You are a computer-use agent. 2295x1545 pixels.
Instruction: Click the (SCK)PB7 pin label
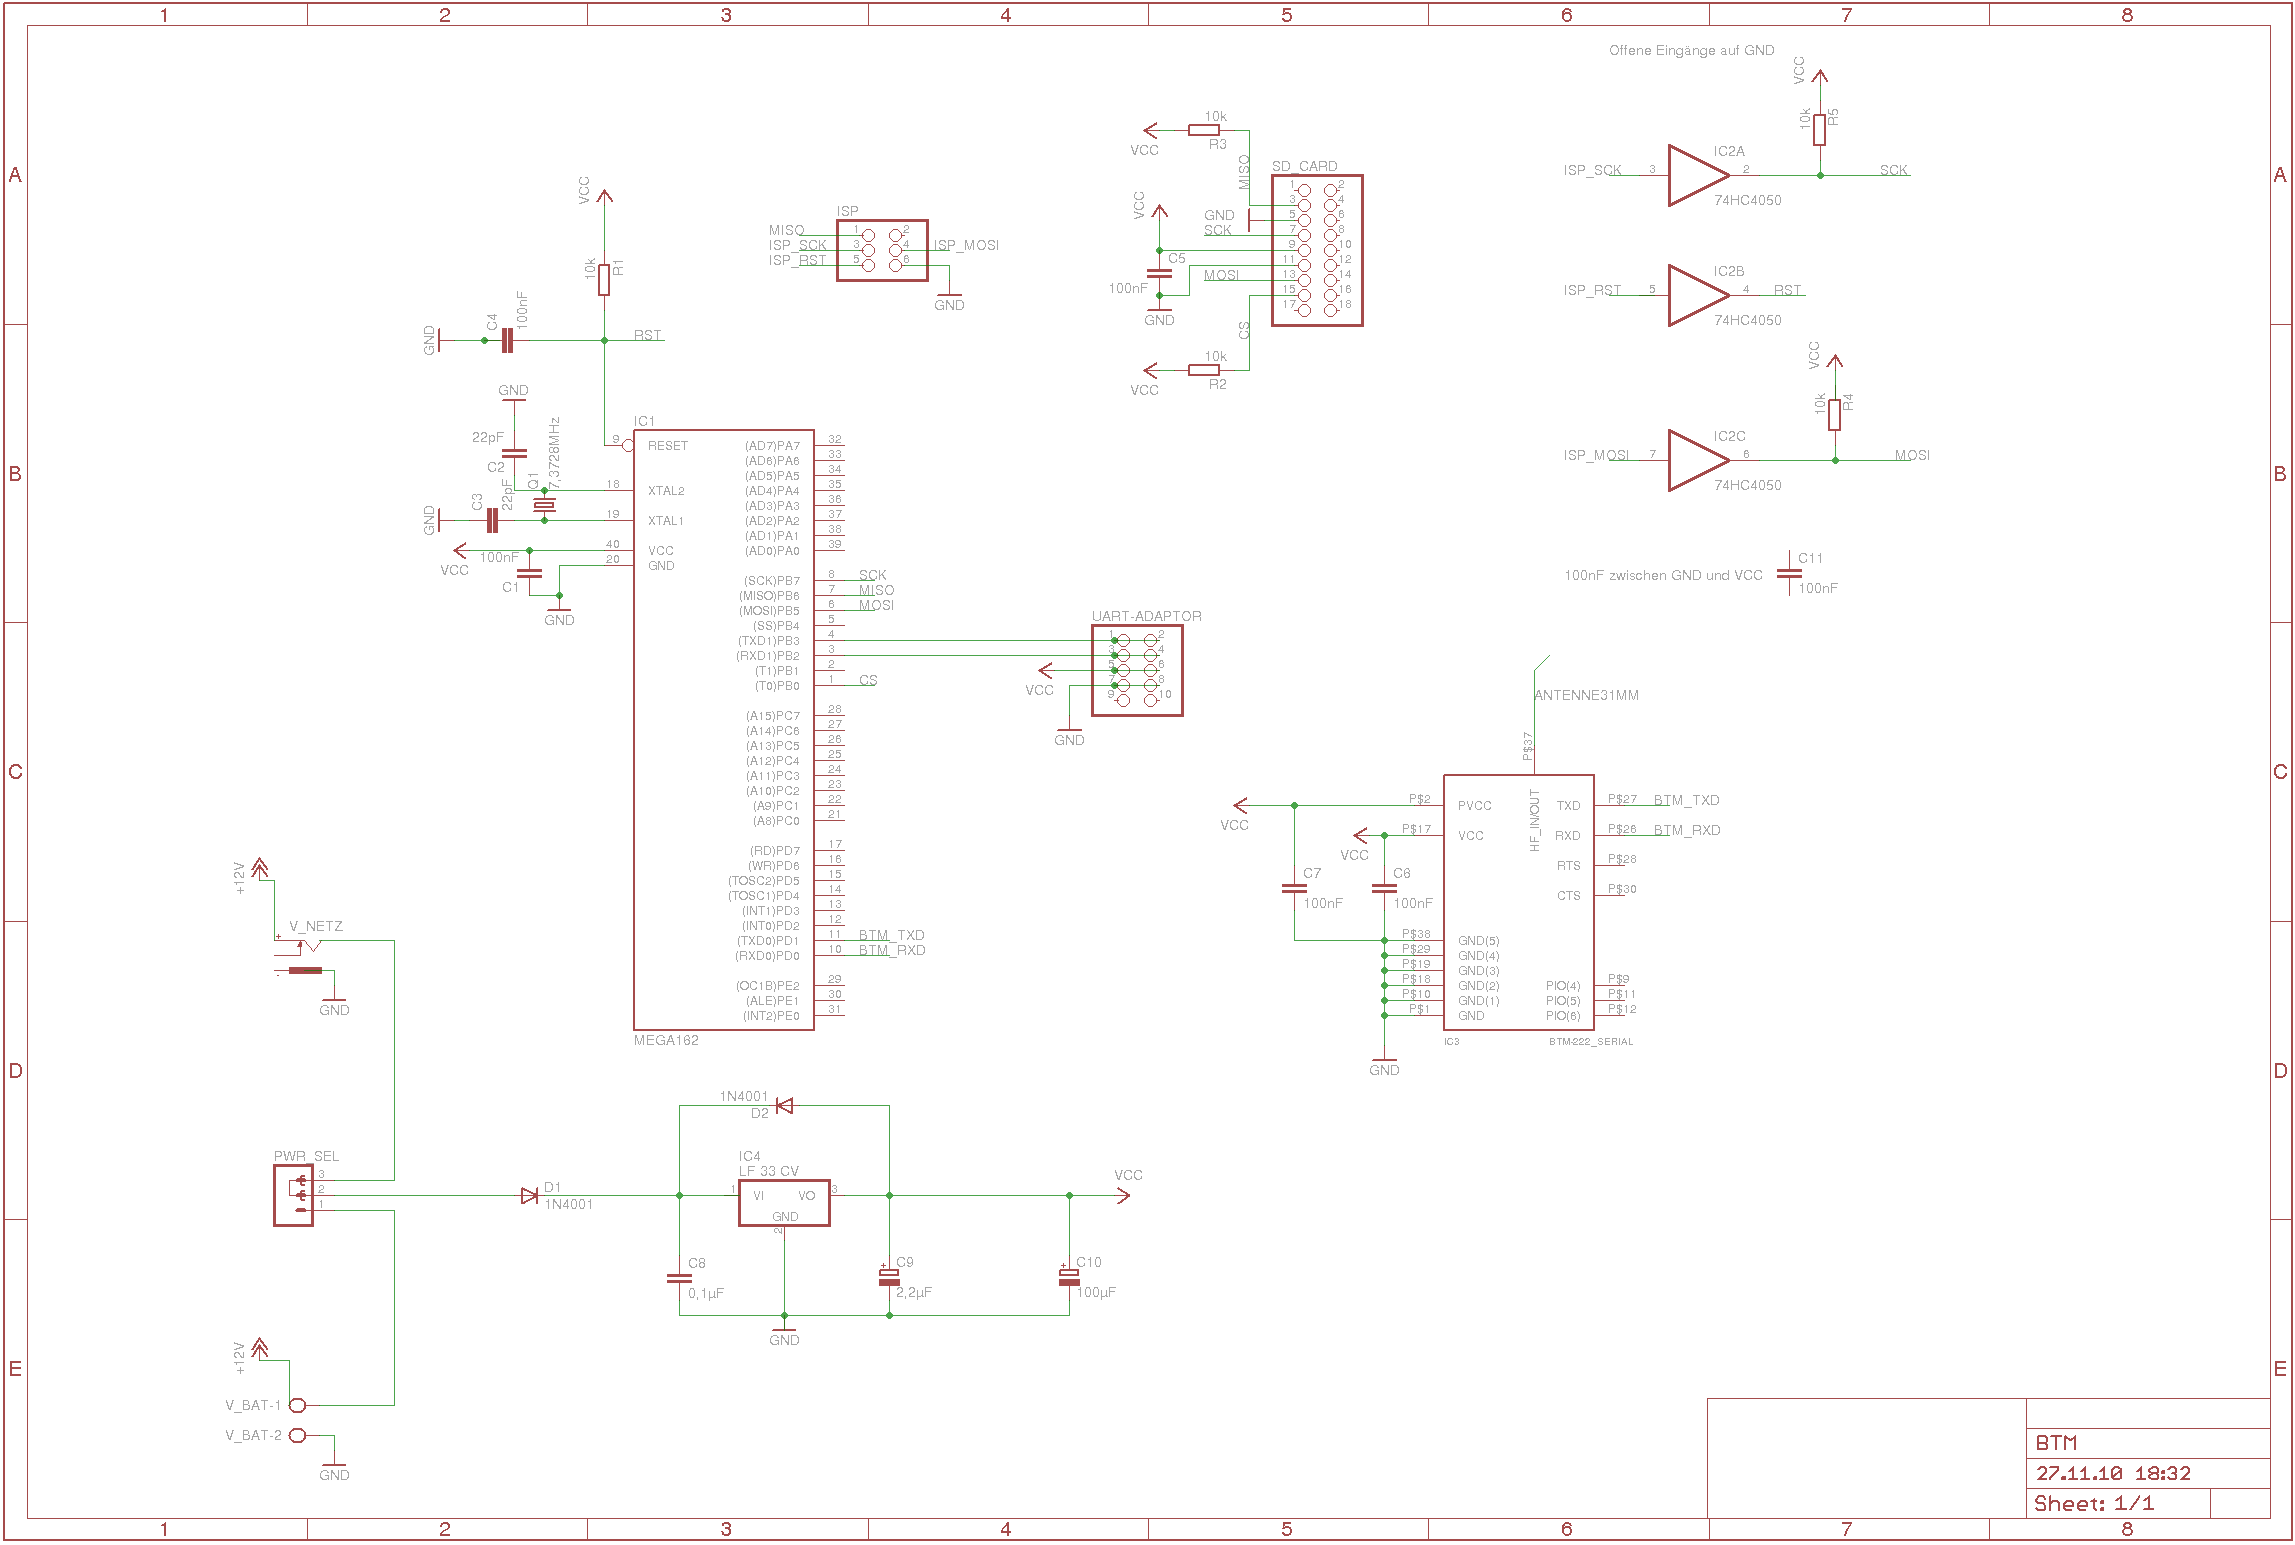pyautogui.click(x=771, y=581)
